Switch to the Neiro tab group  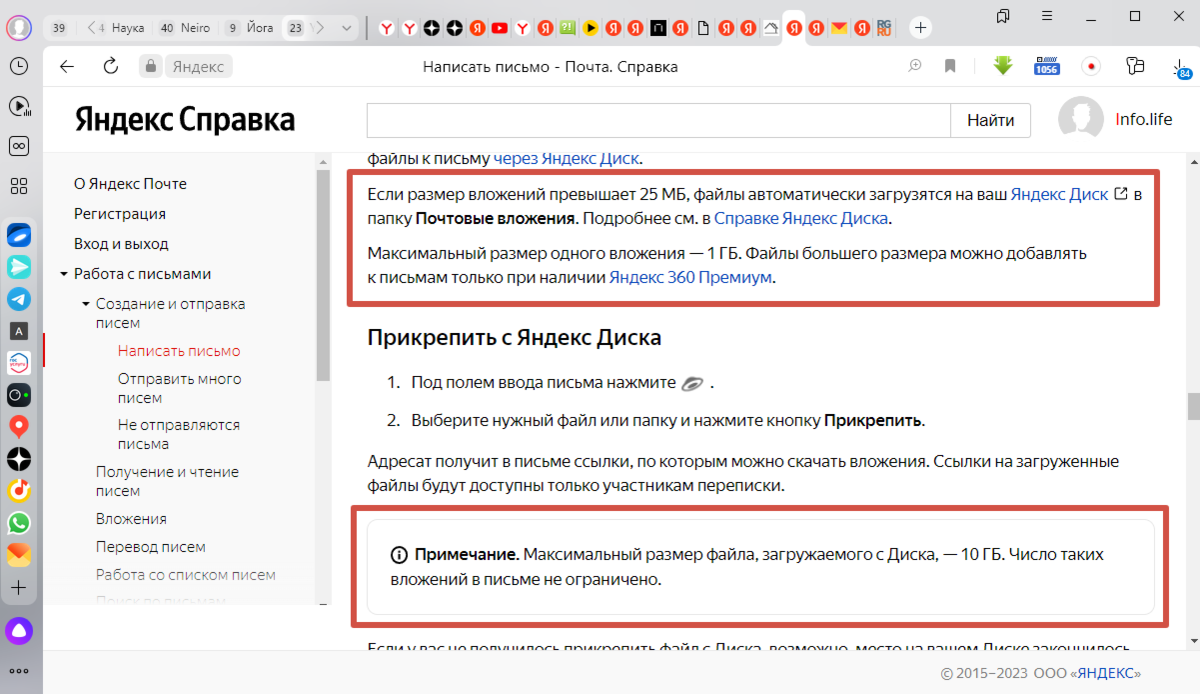click(185, 28)
